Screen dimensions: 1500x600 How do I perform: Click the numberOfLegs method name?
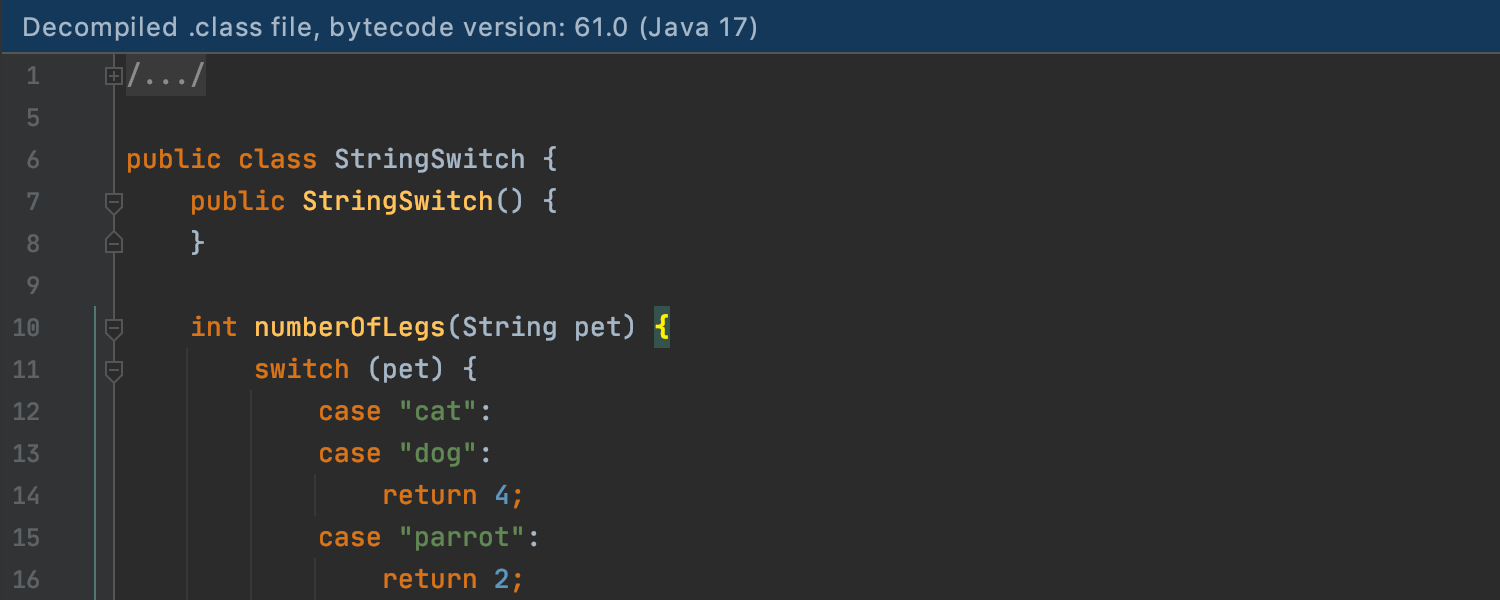tap(349, 328)
